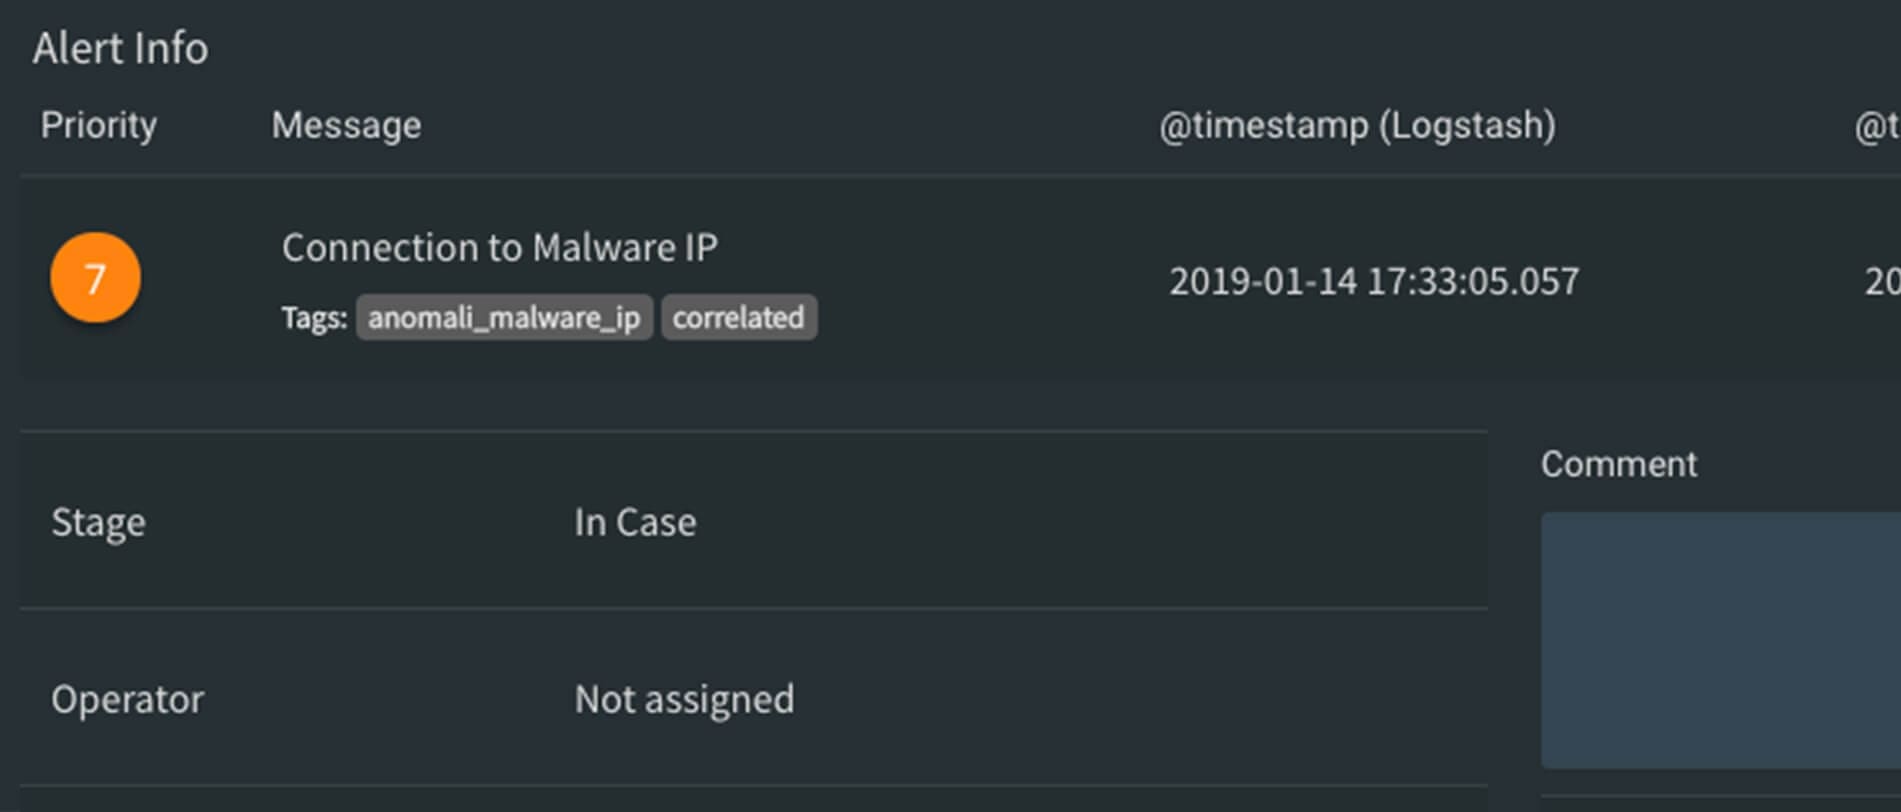Image resolution: width=1901 pixels, height=812 pixels.
Task: Change the In Case stage value
Action: (x=635, y=522)
